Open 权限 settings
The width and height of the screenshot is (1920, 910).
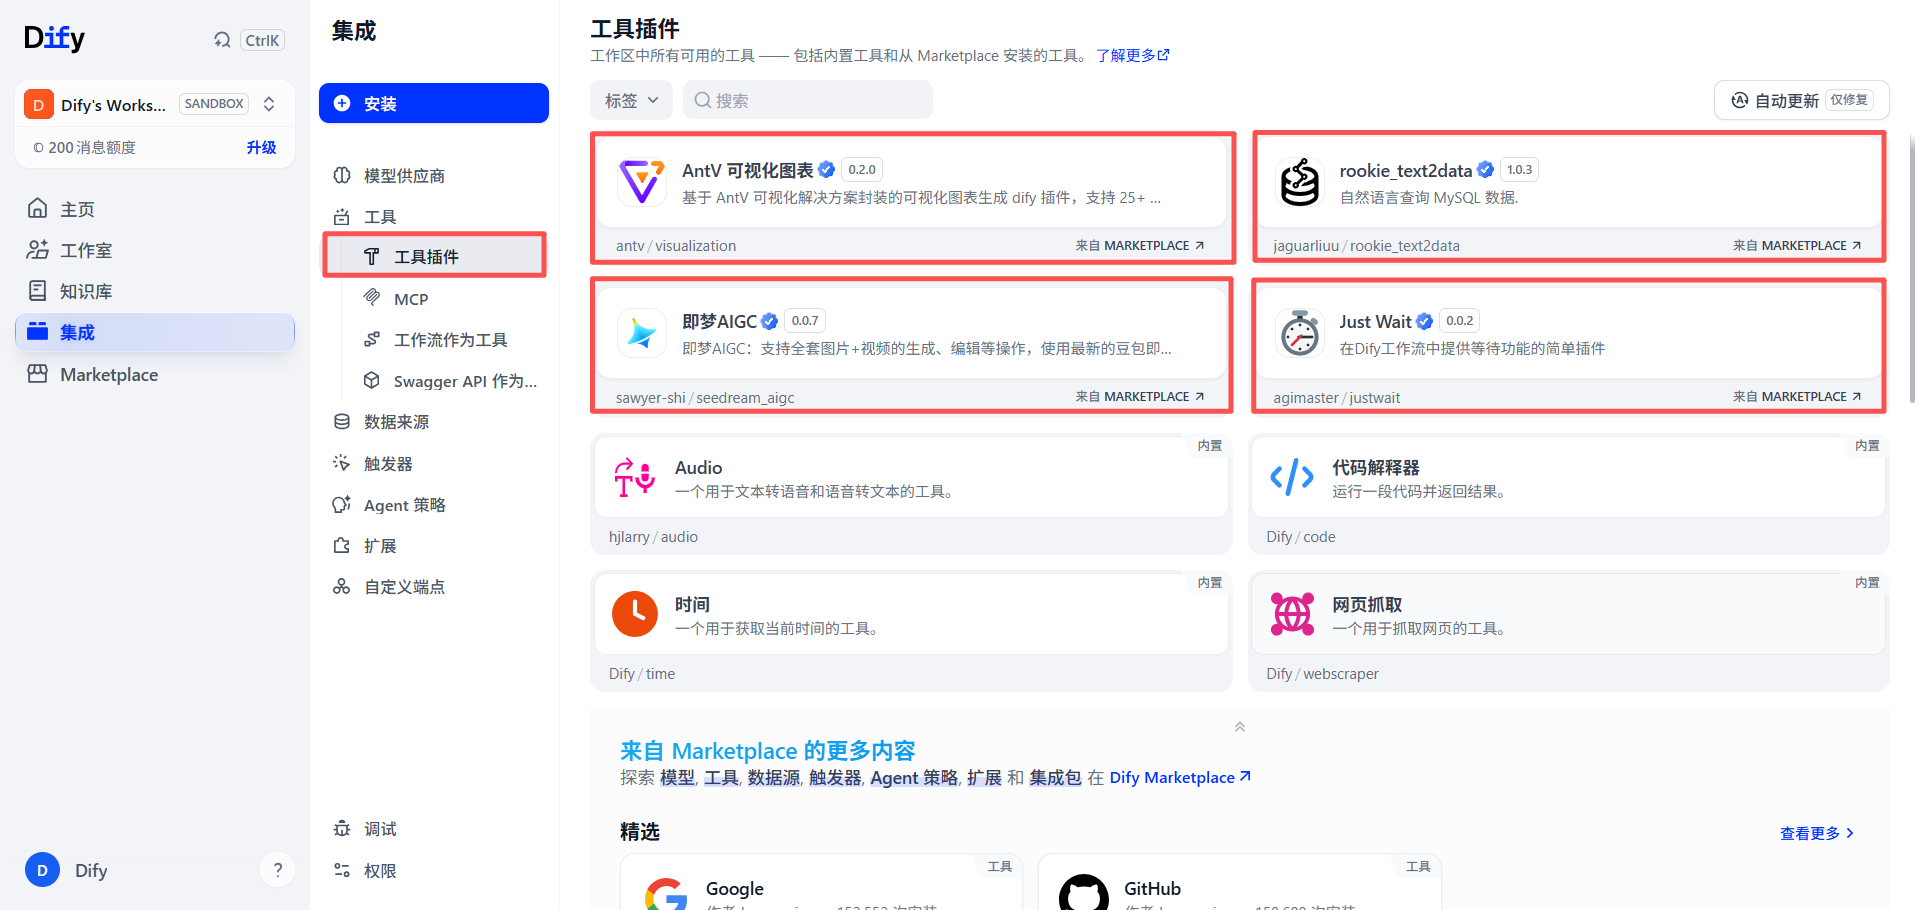434,871
